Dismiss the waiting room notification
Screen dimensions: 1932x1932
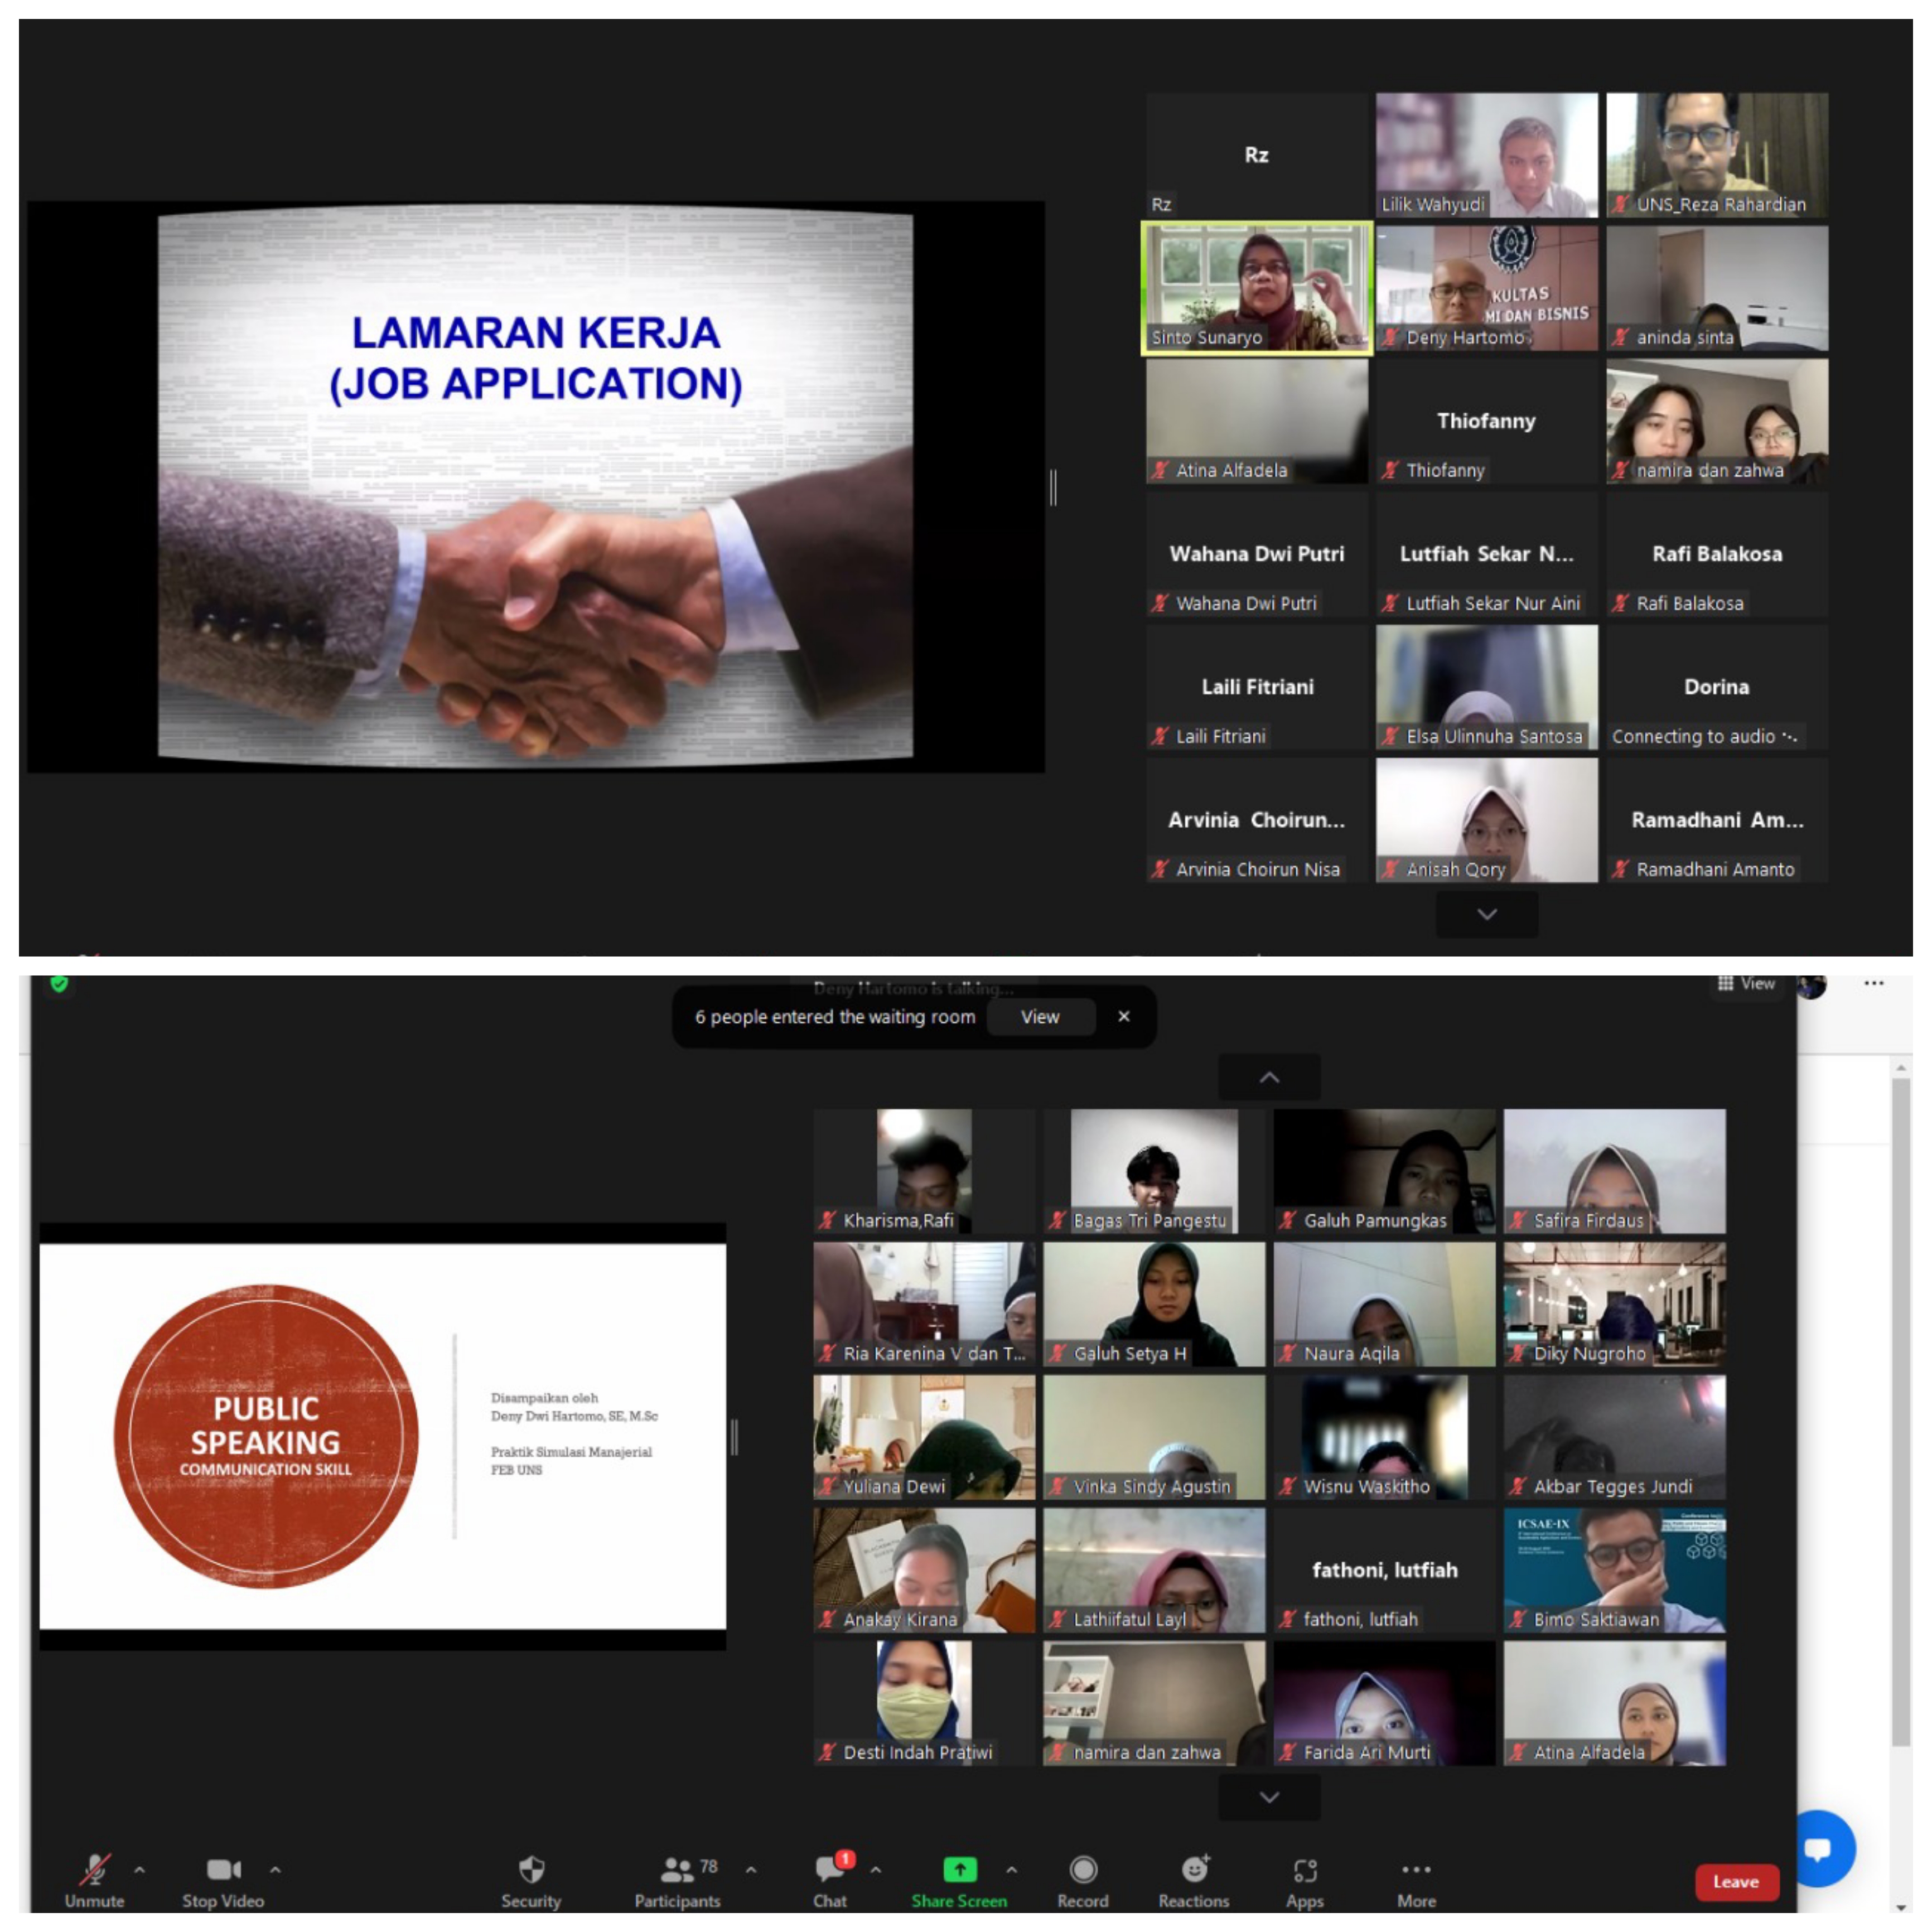(1123, 1017)
